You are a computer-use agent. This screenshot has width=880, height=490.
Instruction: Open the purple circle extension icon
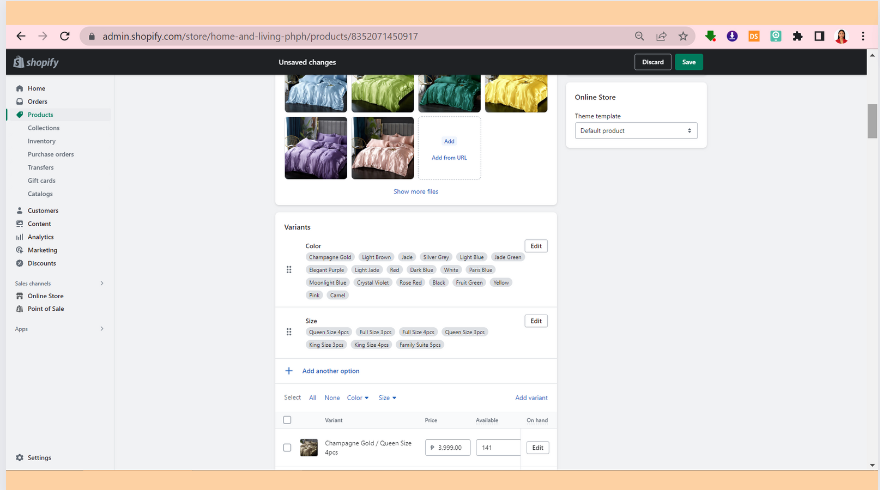click(732, 36)
